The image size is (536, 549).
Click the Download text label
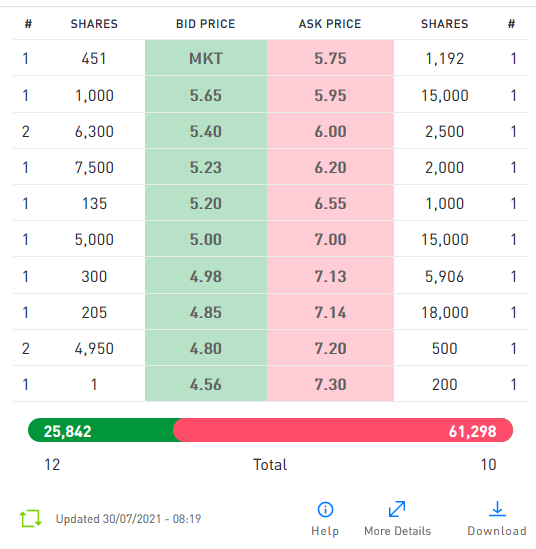click(497, 531)
